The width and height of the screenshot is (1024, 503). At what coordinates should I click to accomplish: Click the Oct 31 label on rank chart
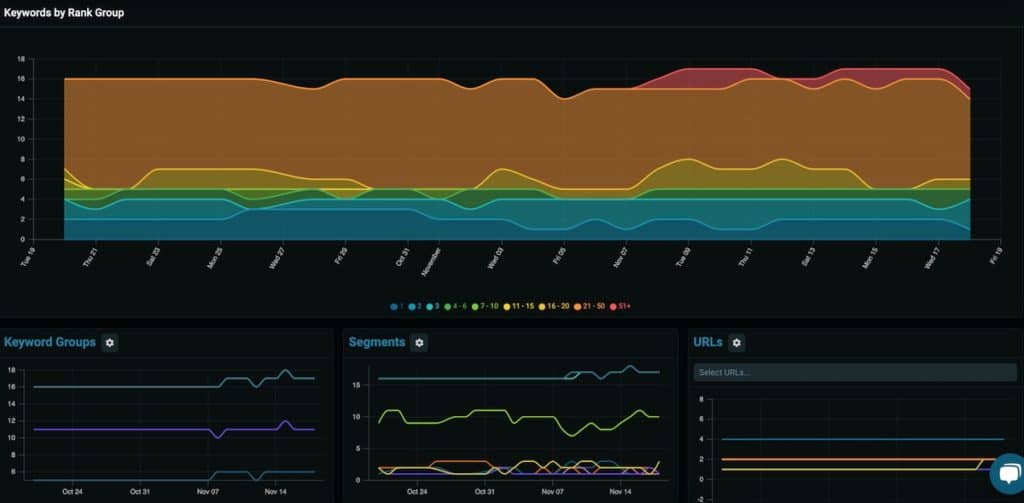[403, 255]
